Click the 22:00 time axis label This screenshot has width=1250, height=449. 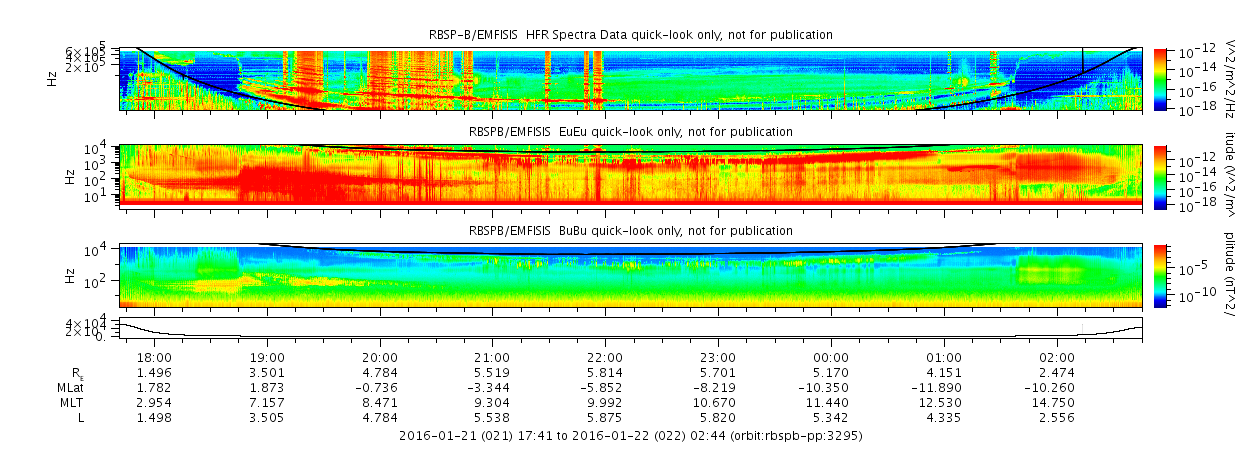[606, 358]
